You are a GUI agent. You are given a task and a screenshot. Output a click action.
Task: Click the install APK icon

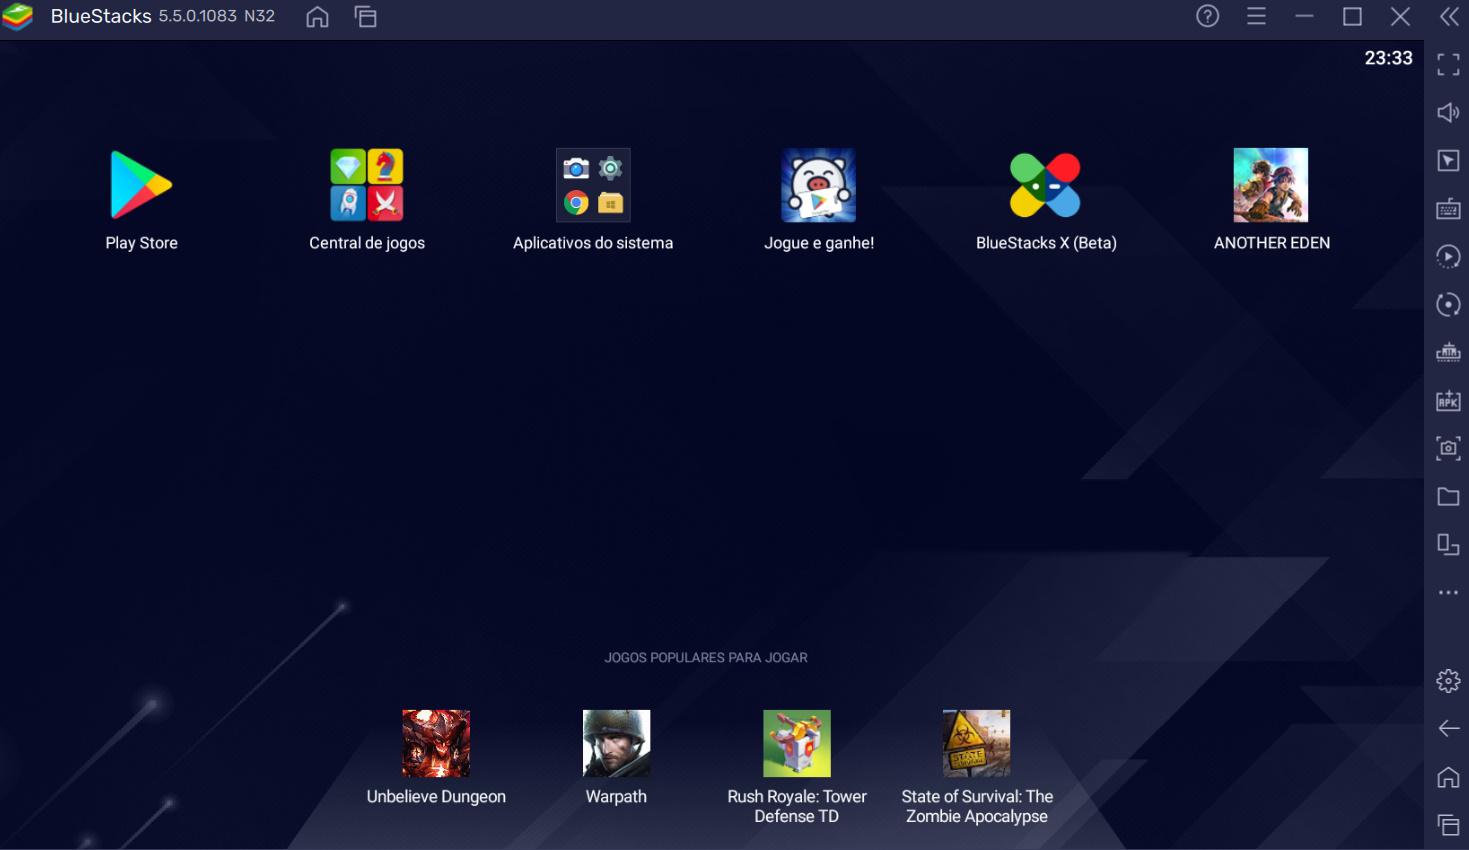point(1448,401)
